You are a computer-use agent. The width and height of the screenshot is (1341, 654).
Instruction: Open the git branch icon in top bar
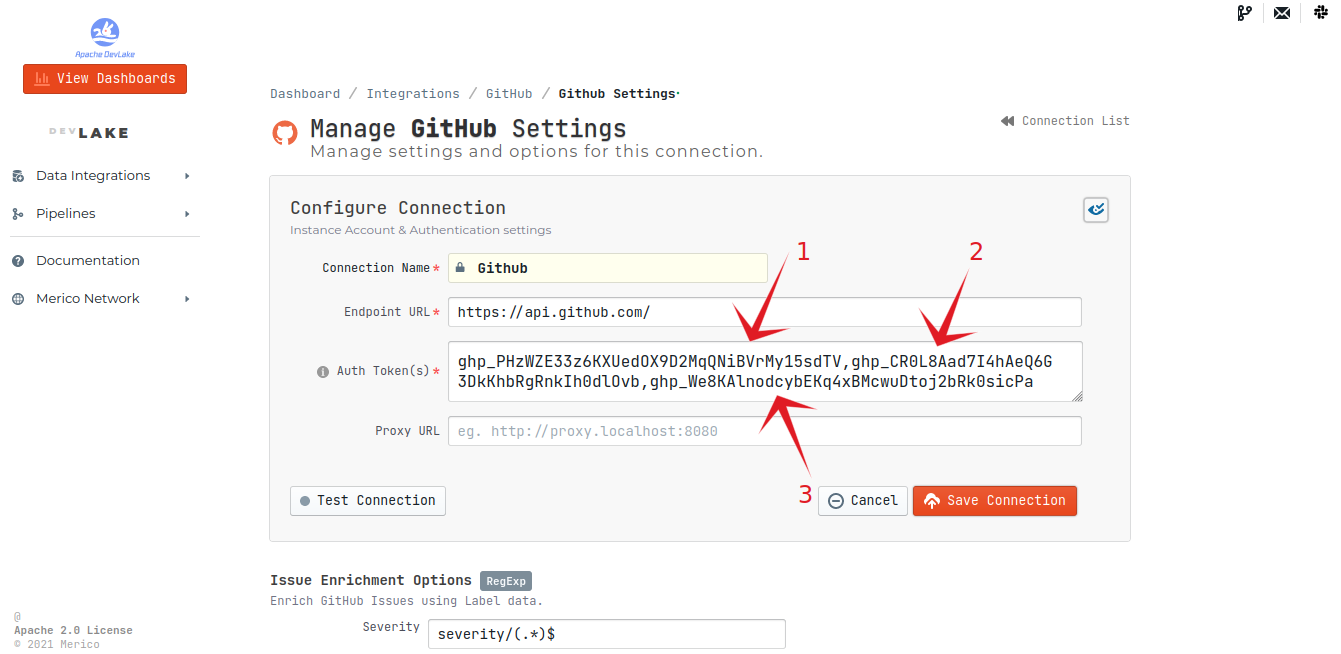1245,13
